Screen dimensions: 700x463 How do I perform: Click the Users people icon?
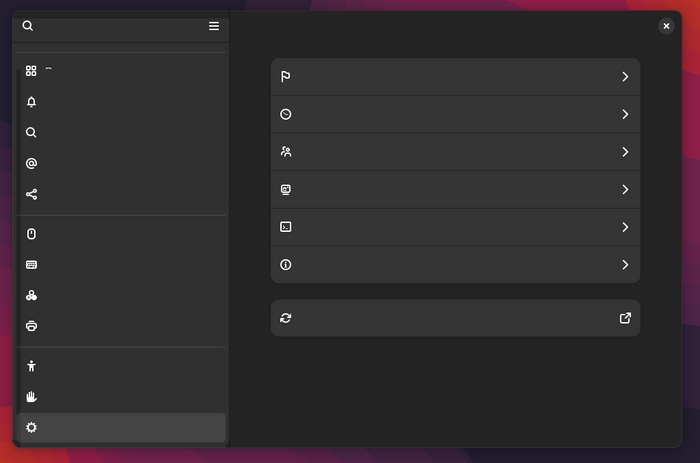pyautogui.click(x=286, y=152)
